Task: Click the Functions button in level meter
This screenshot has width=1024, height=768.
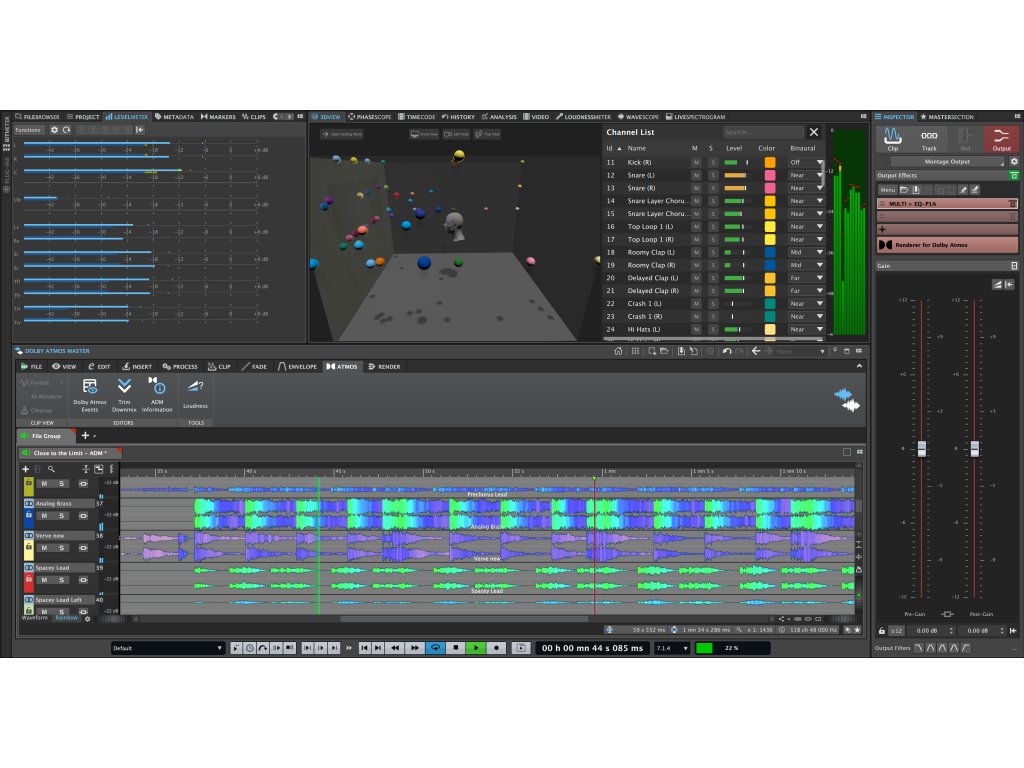Action: pyautogui.click(x=28, y=130)
